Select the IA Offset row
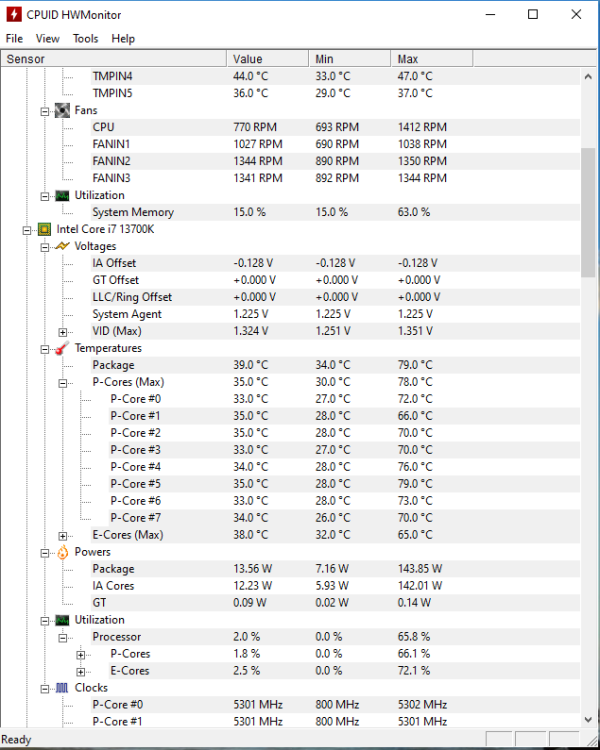This screenshot has width=600, height=750. (335, 263)
